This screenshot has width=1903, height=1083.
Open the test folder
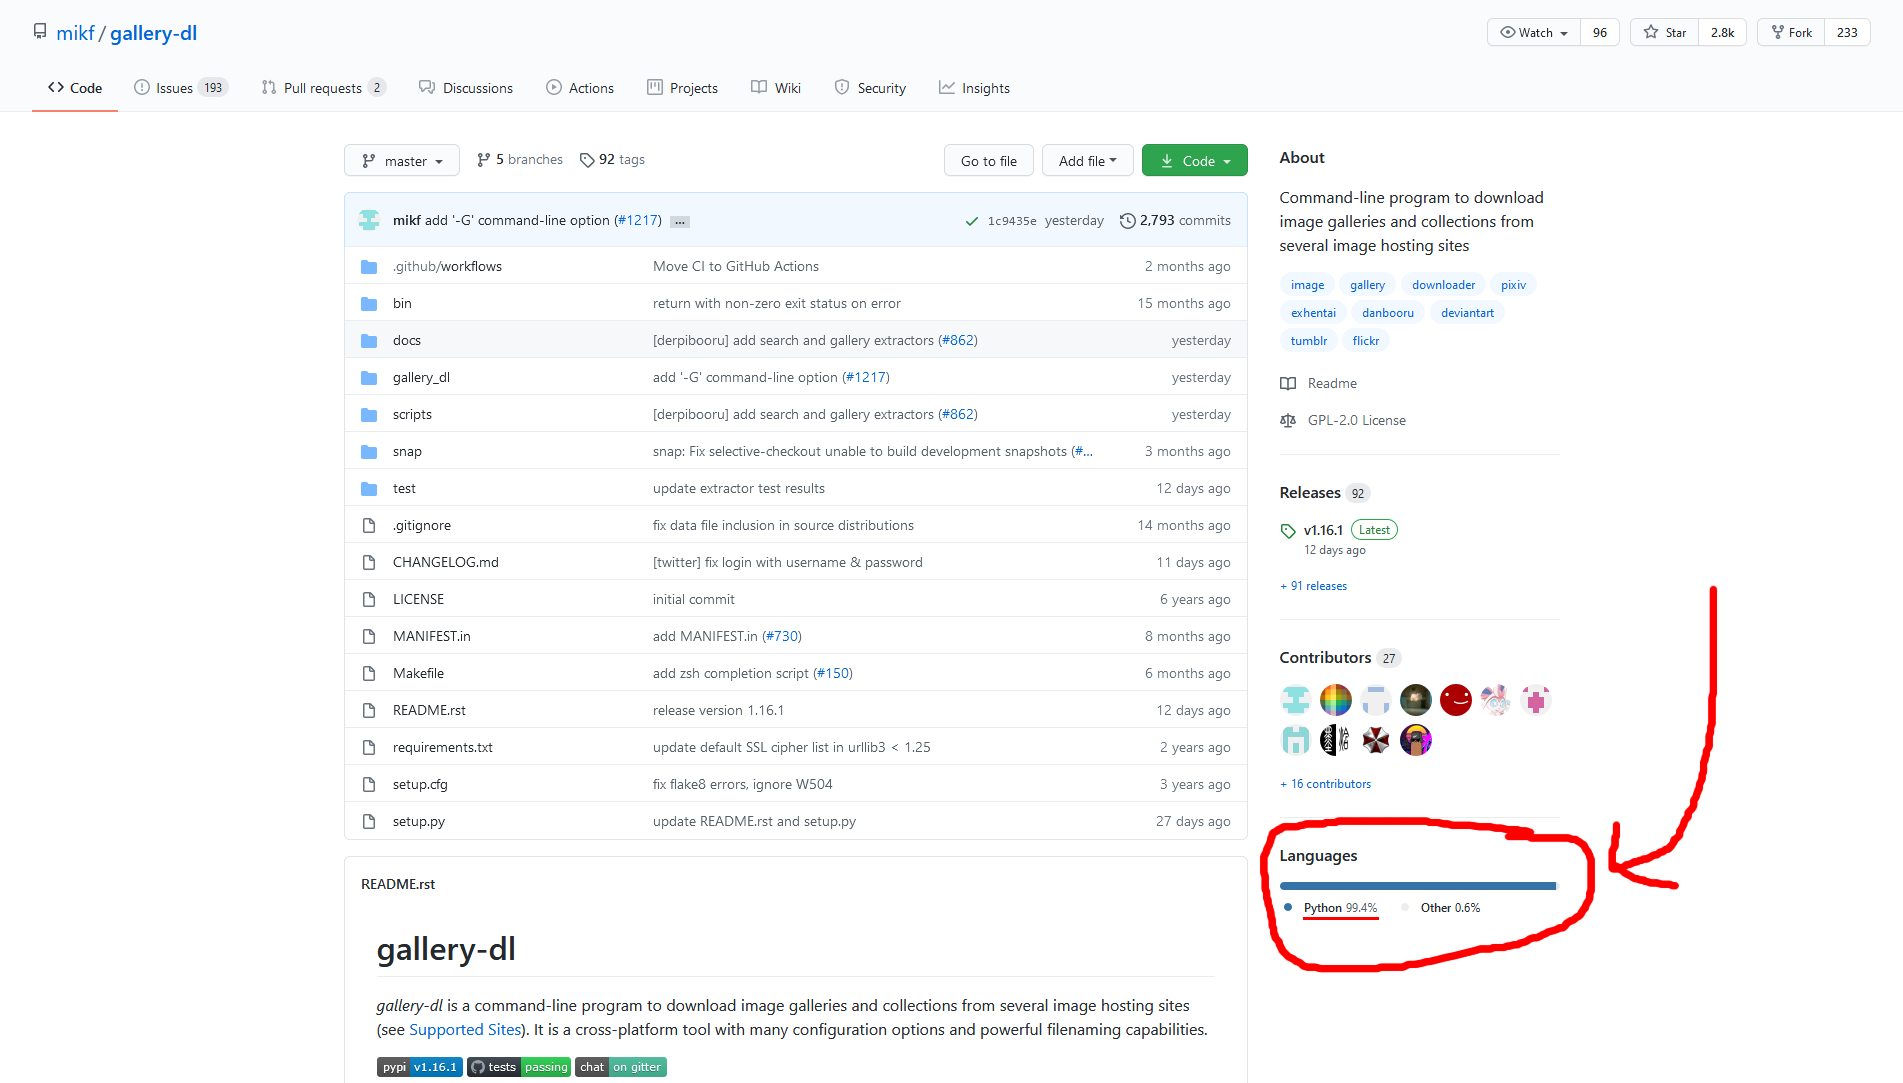click(x=404, y=488)
